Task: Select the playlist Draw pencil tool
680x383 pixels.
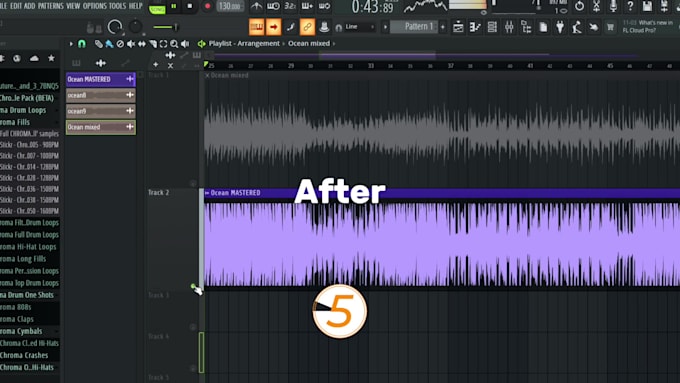Action: coord(99,44)
